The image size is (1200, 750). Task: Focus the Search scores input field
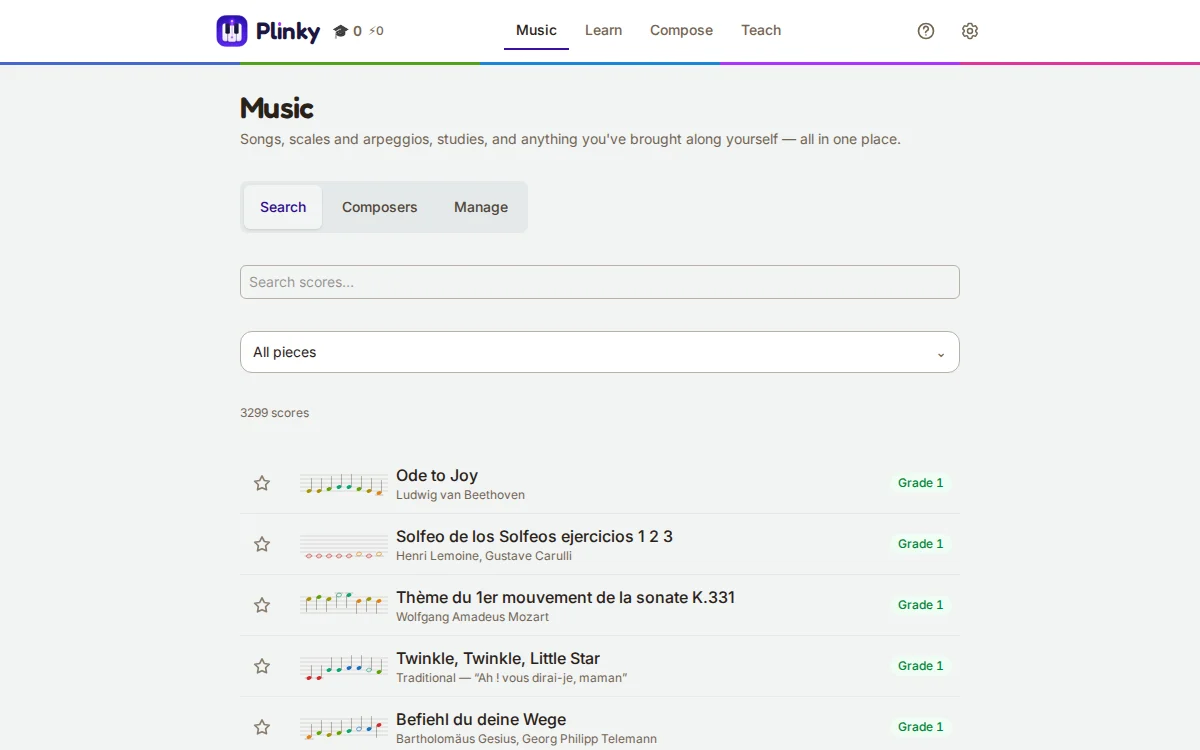click(x=600, y=282)
